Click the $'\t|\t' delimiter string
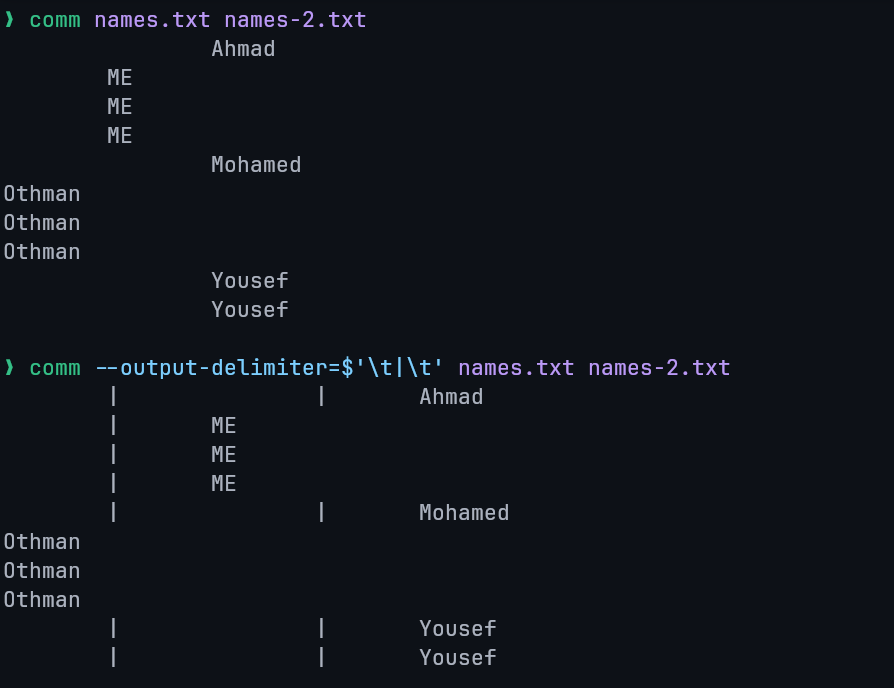The width and height of the screenshot is (894, 688). pyautogui.click(x=392, y=368)
